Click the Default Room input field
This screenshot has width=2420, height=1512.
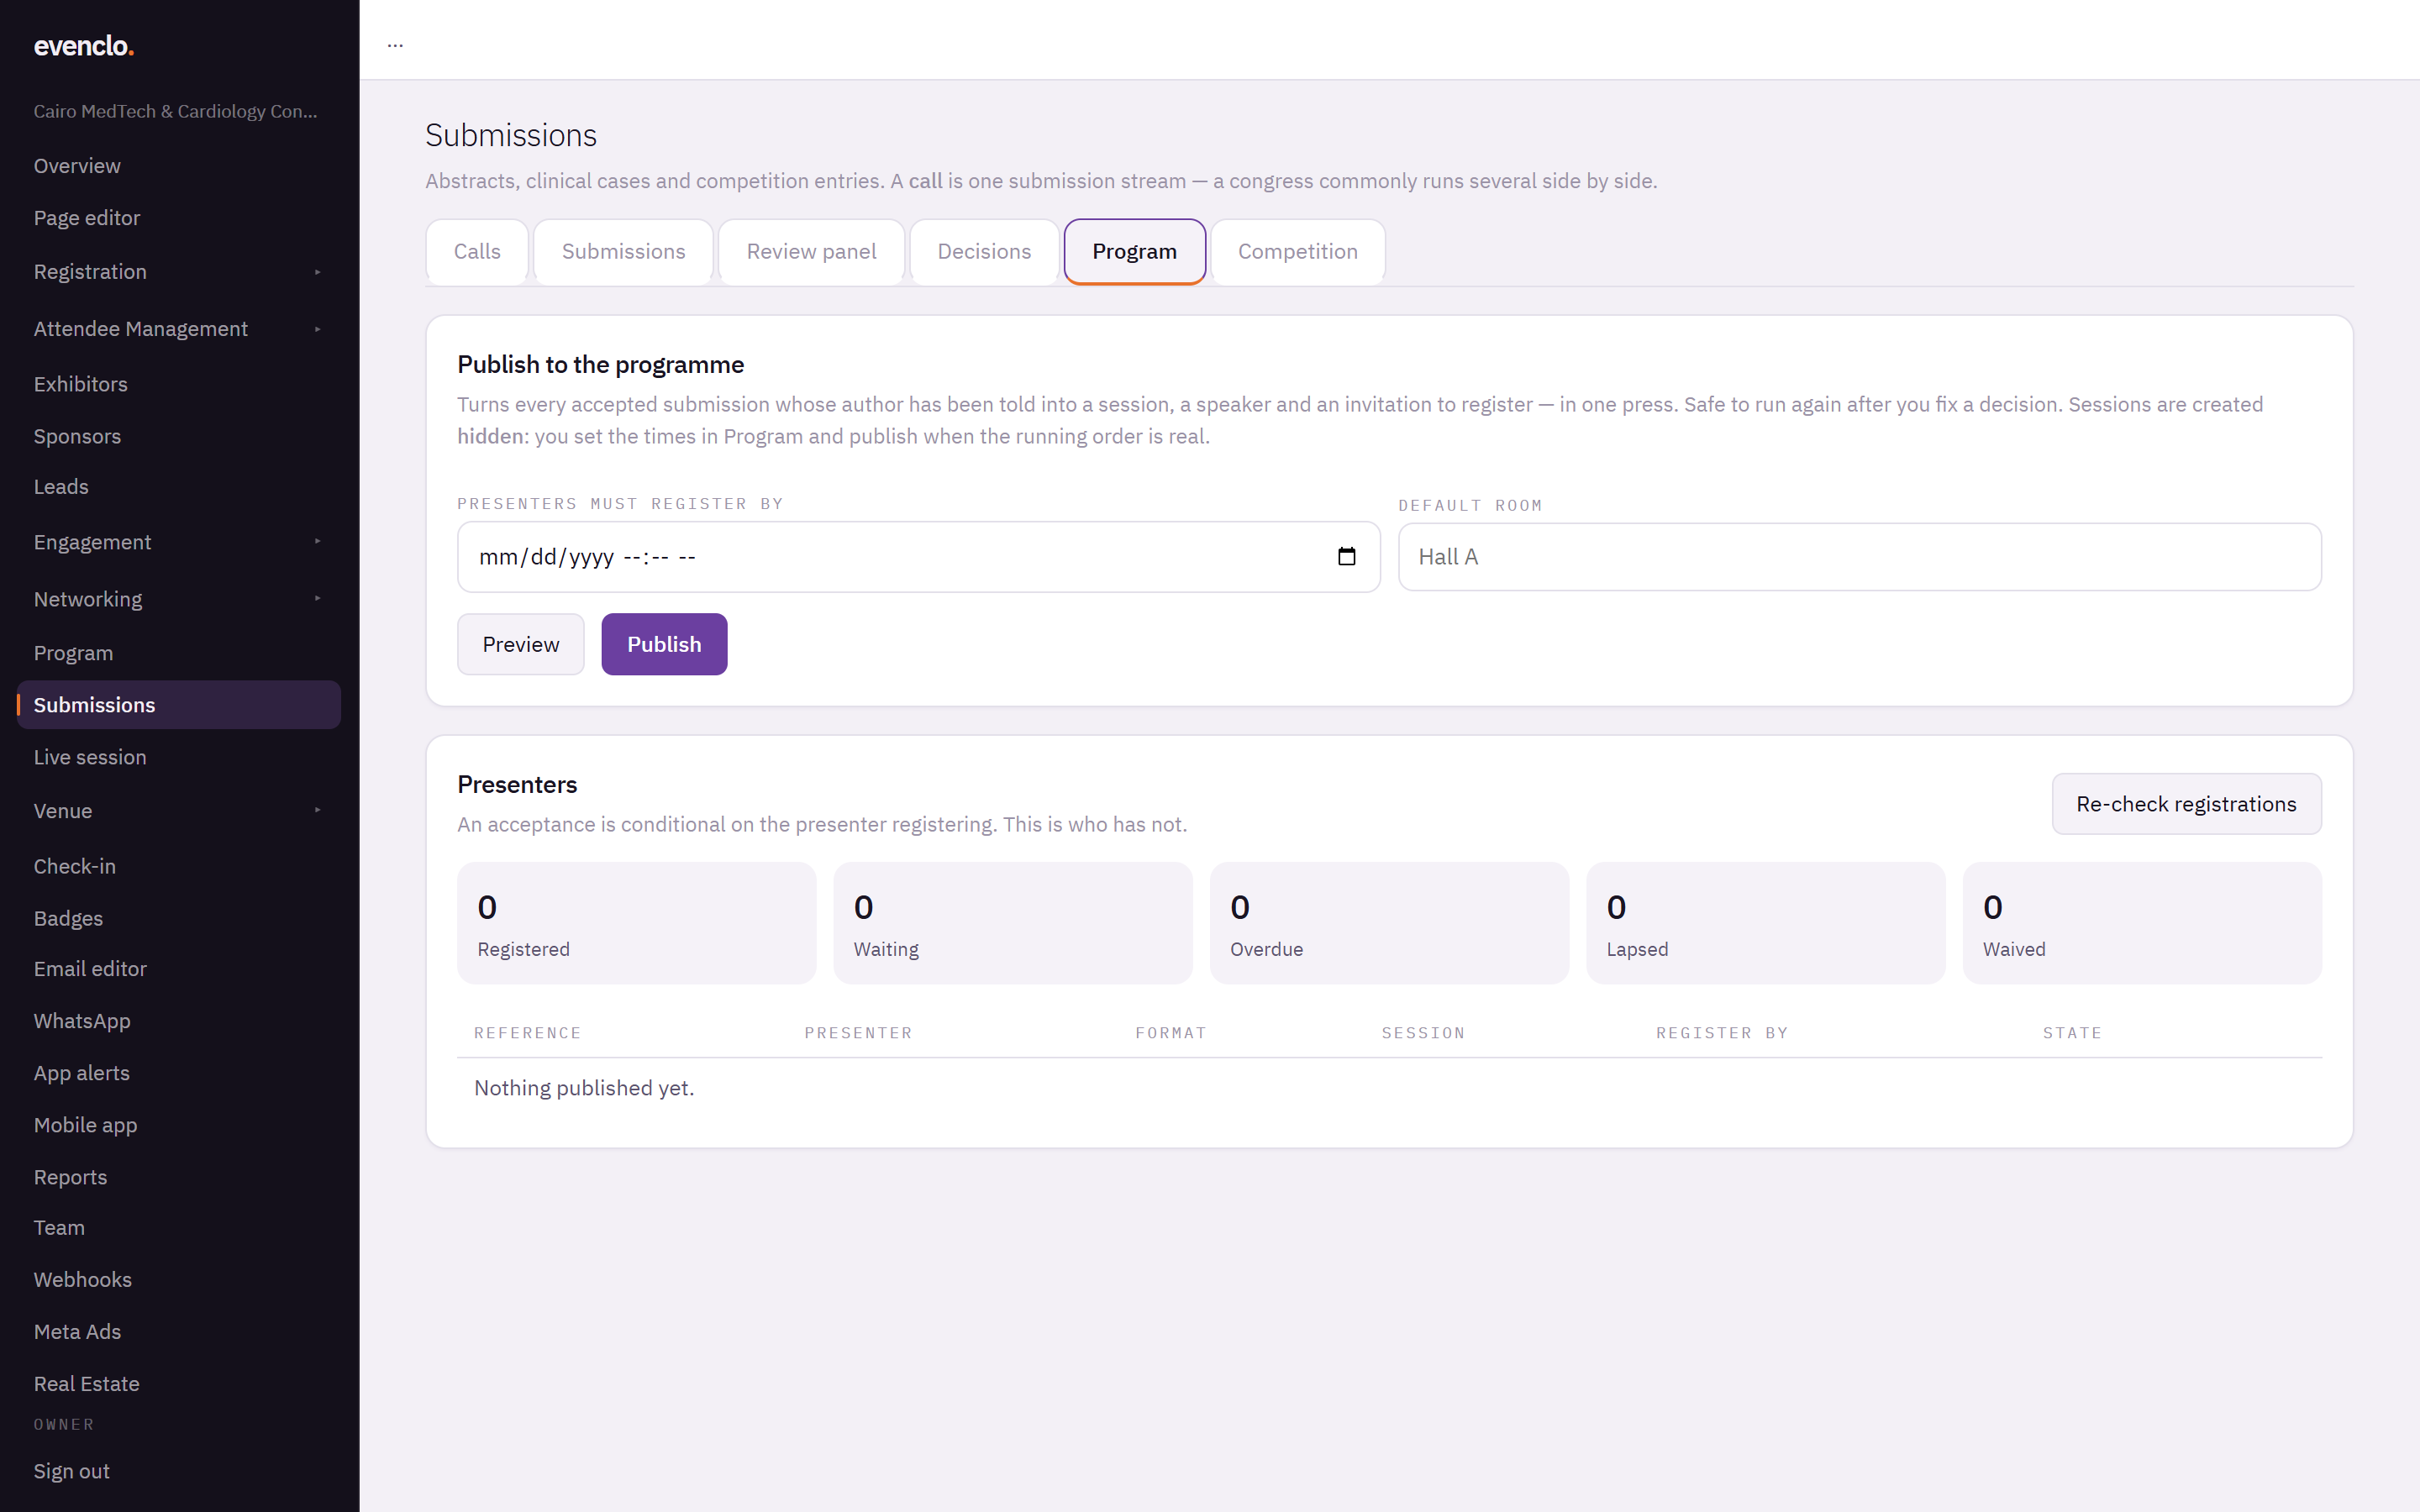1859,557
